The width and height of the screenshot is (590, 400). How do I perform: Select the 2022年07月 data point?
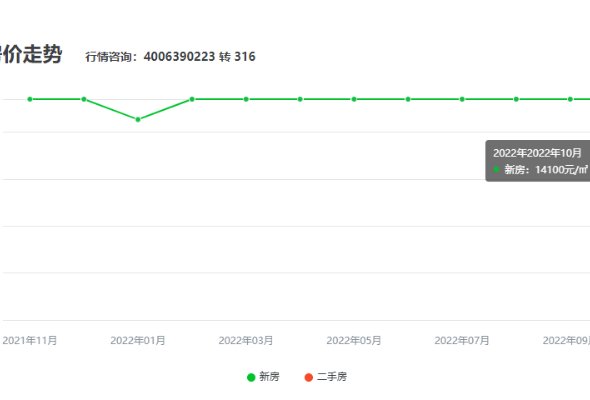tap(462, 99)
